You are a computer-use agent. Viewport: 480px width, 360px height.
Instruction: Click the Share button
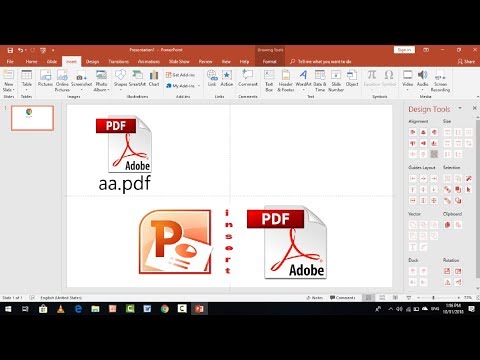coord(466,62)
